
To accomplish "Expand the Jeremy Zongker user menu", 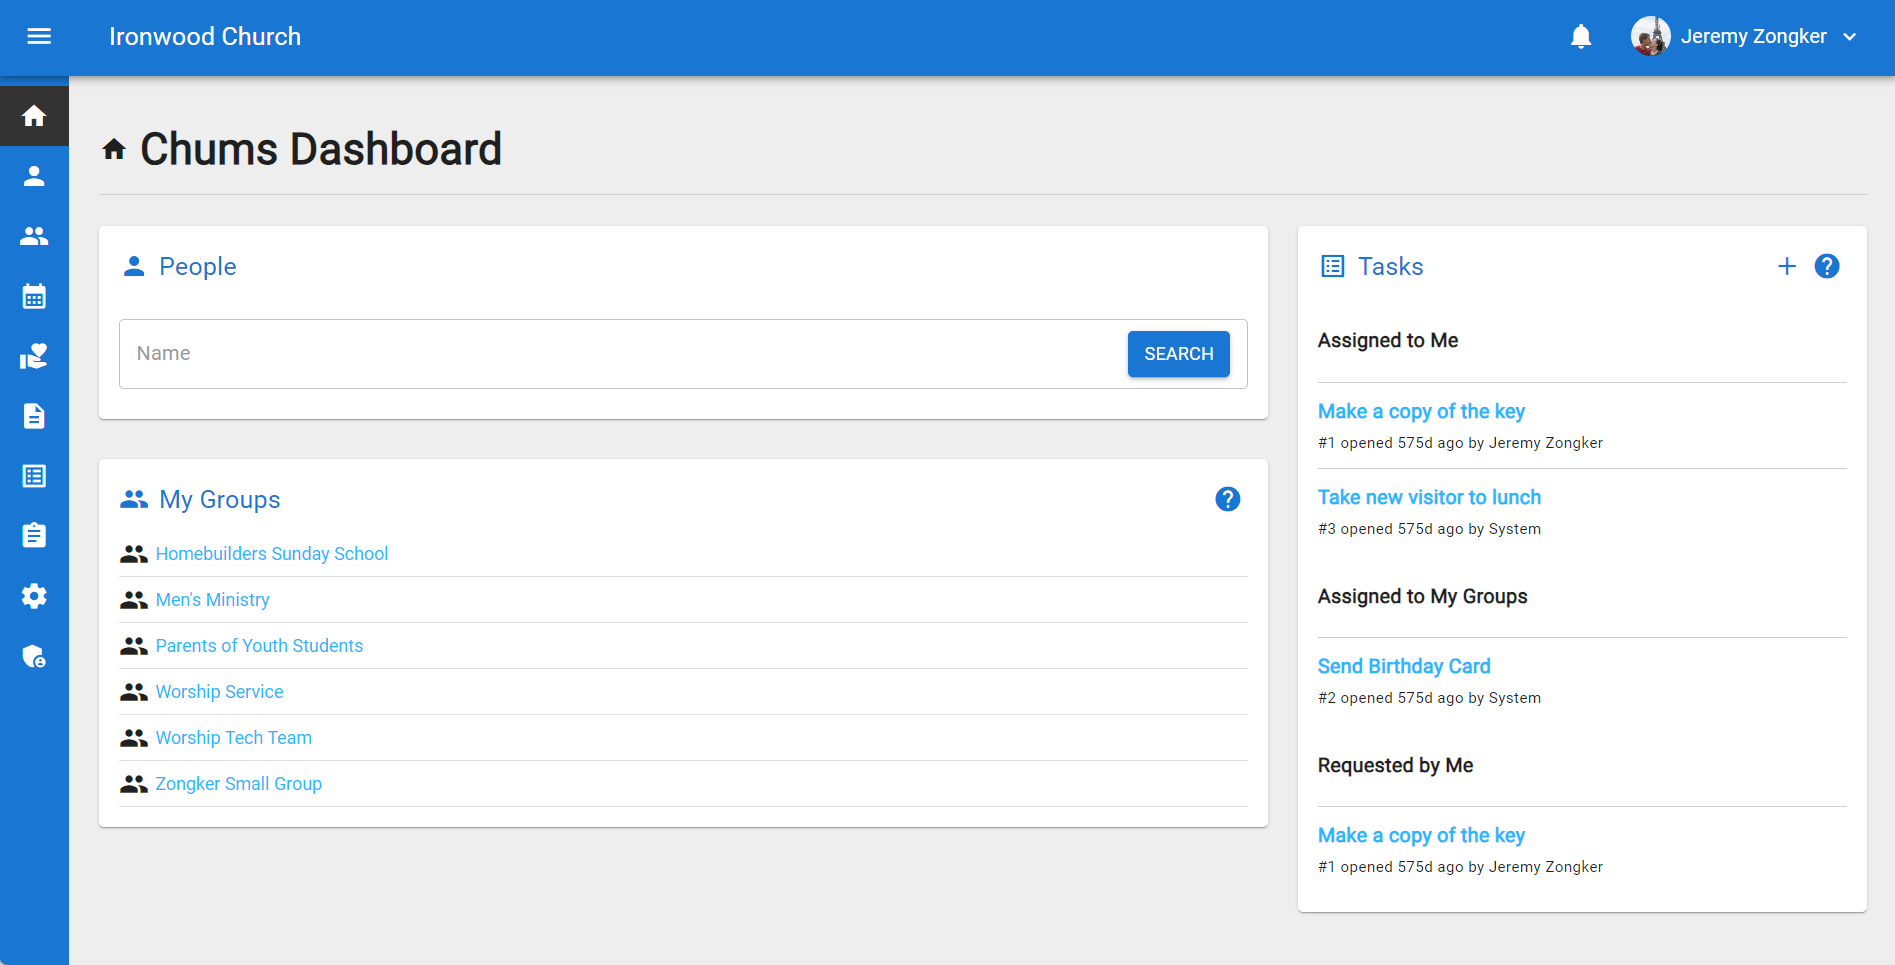I will [1849, 37].
